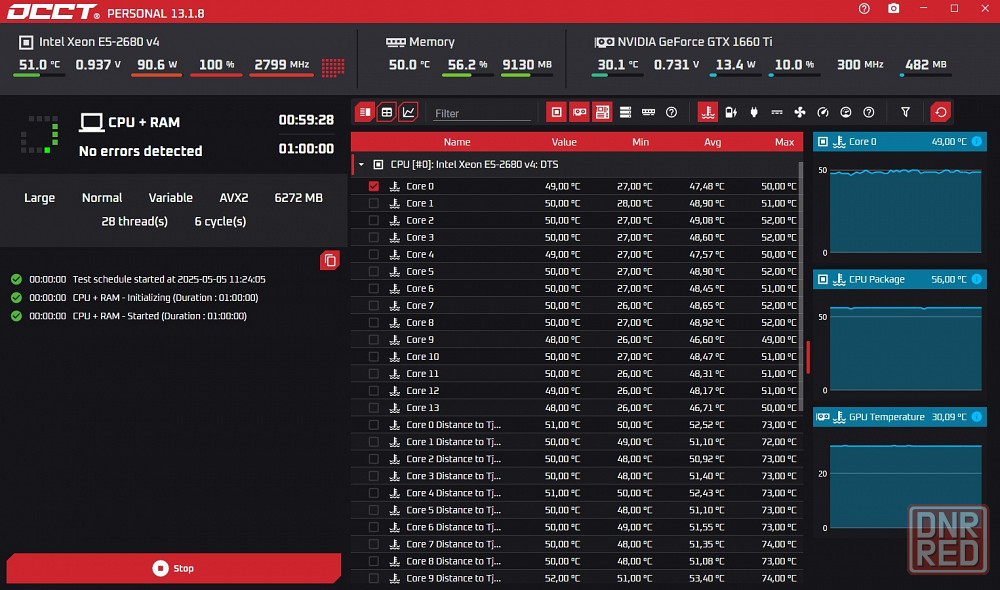Click the Filter text field

(x=482, y=113)
